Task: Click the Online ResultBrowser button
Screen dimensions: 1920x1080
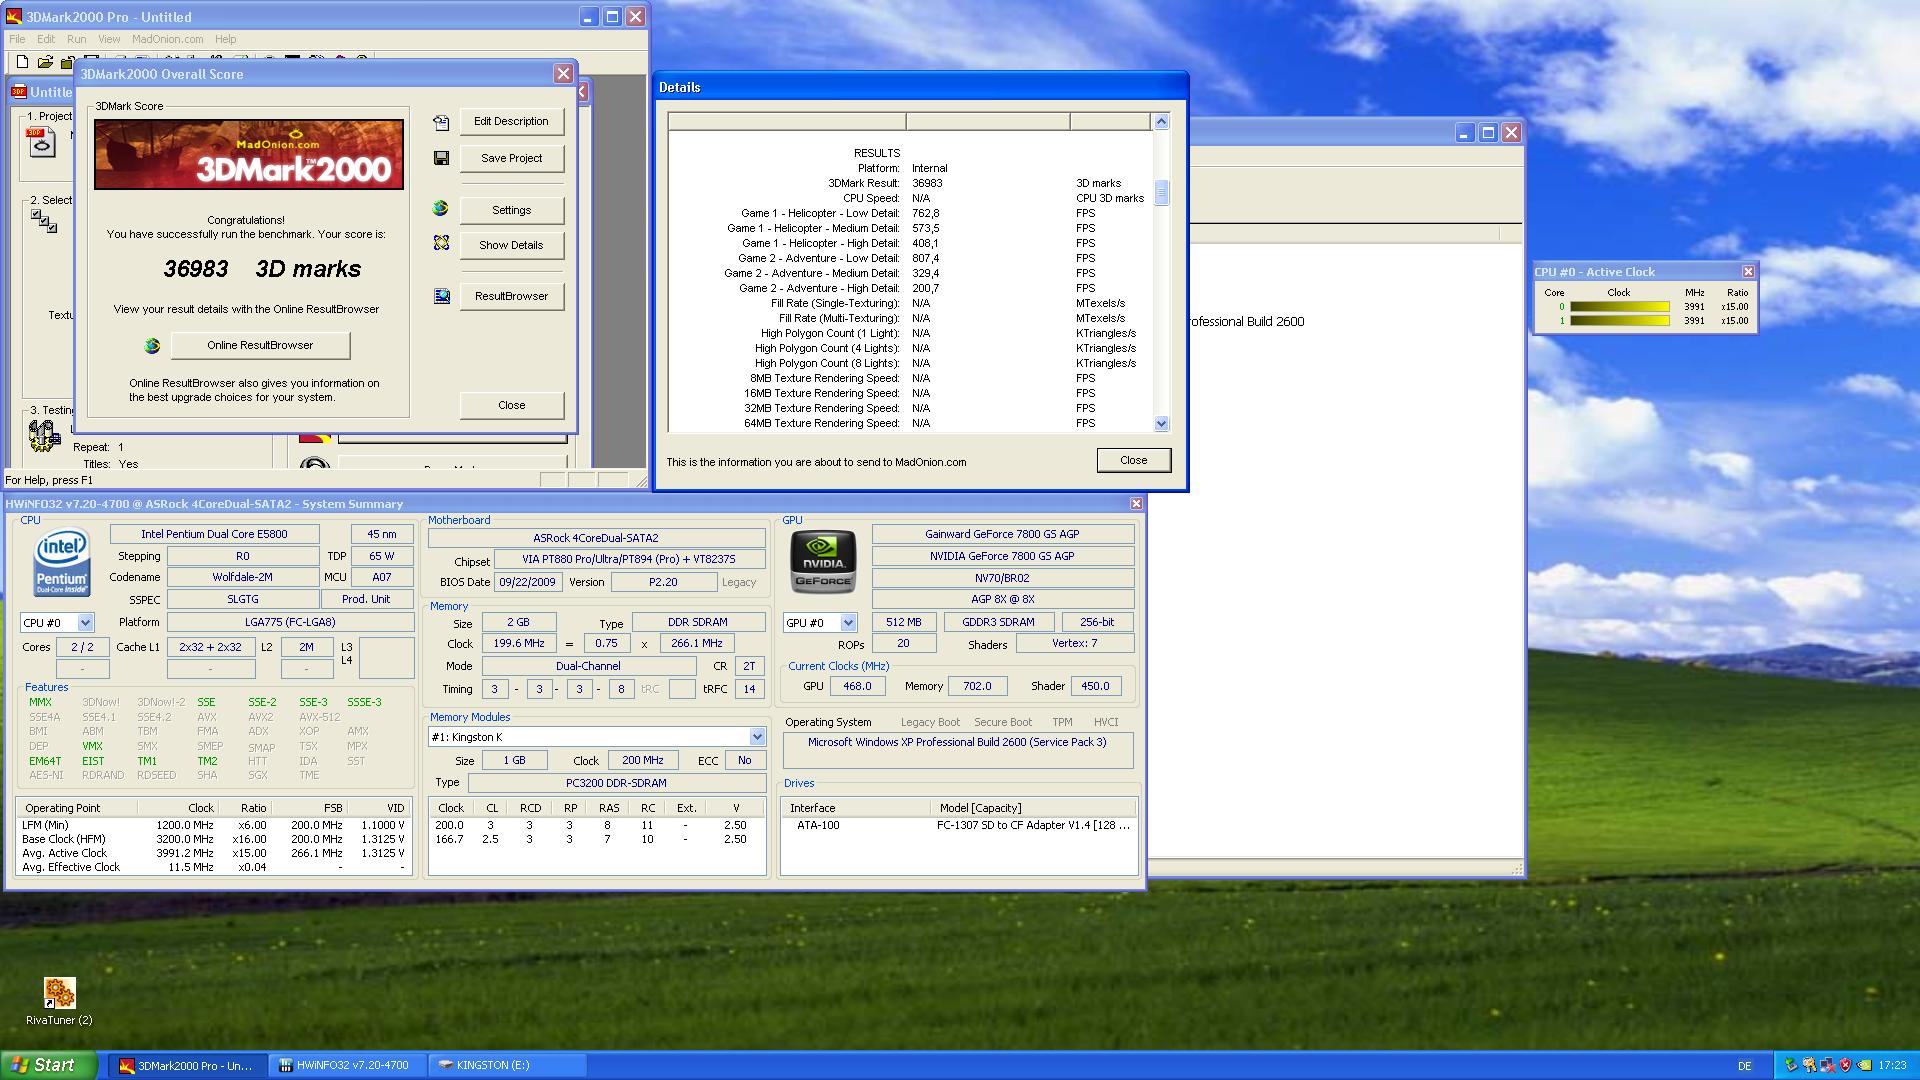Action: (x=260, y=345)
